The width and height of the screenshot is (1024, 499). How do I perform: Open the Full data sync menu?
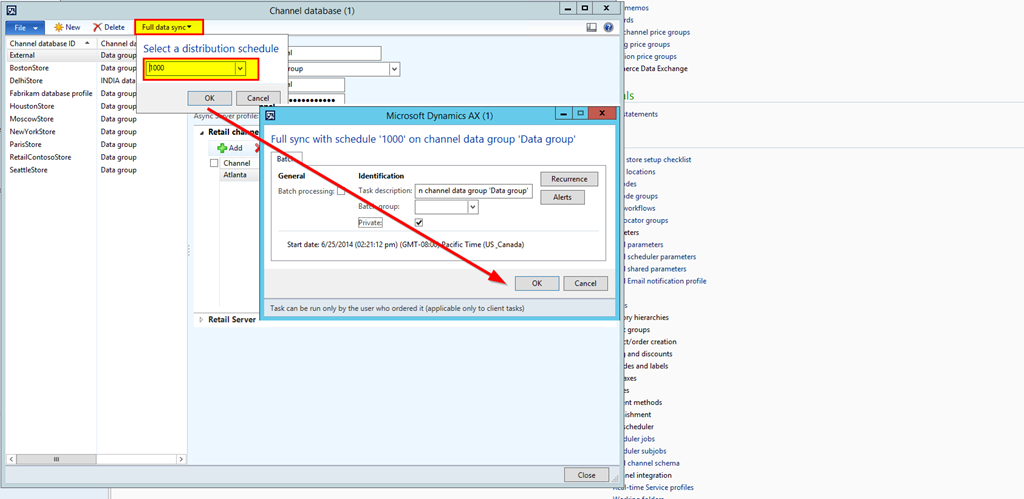(169, 27)
